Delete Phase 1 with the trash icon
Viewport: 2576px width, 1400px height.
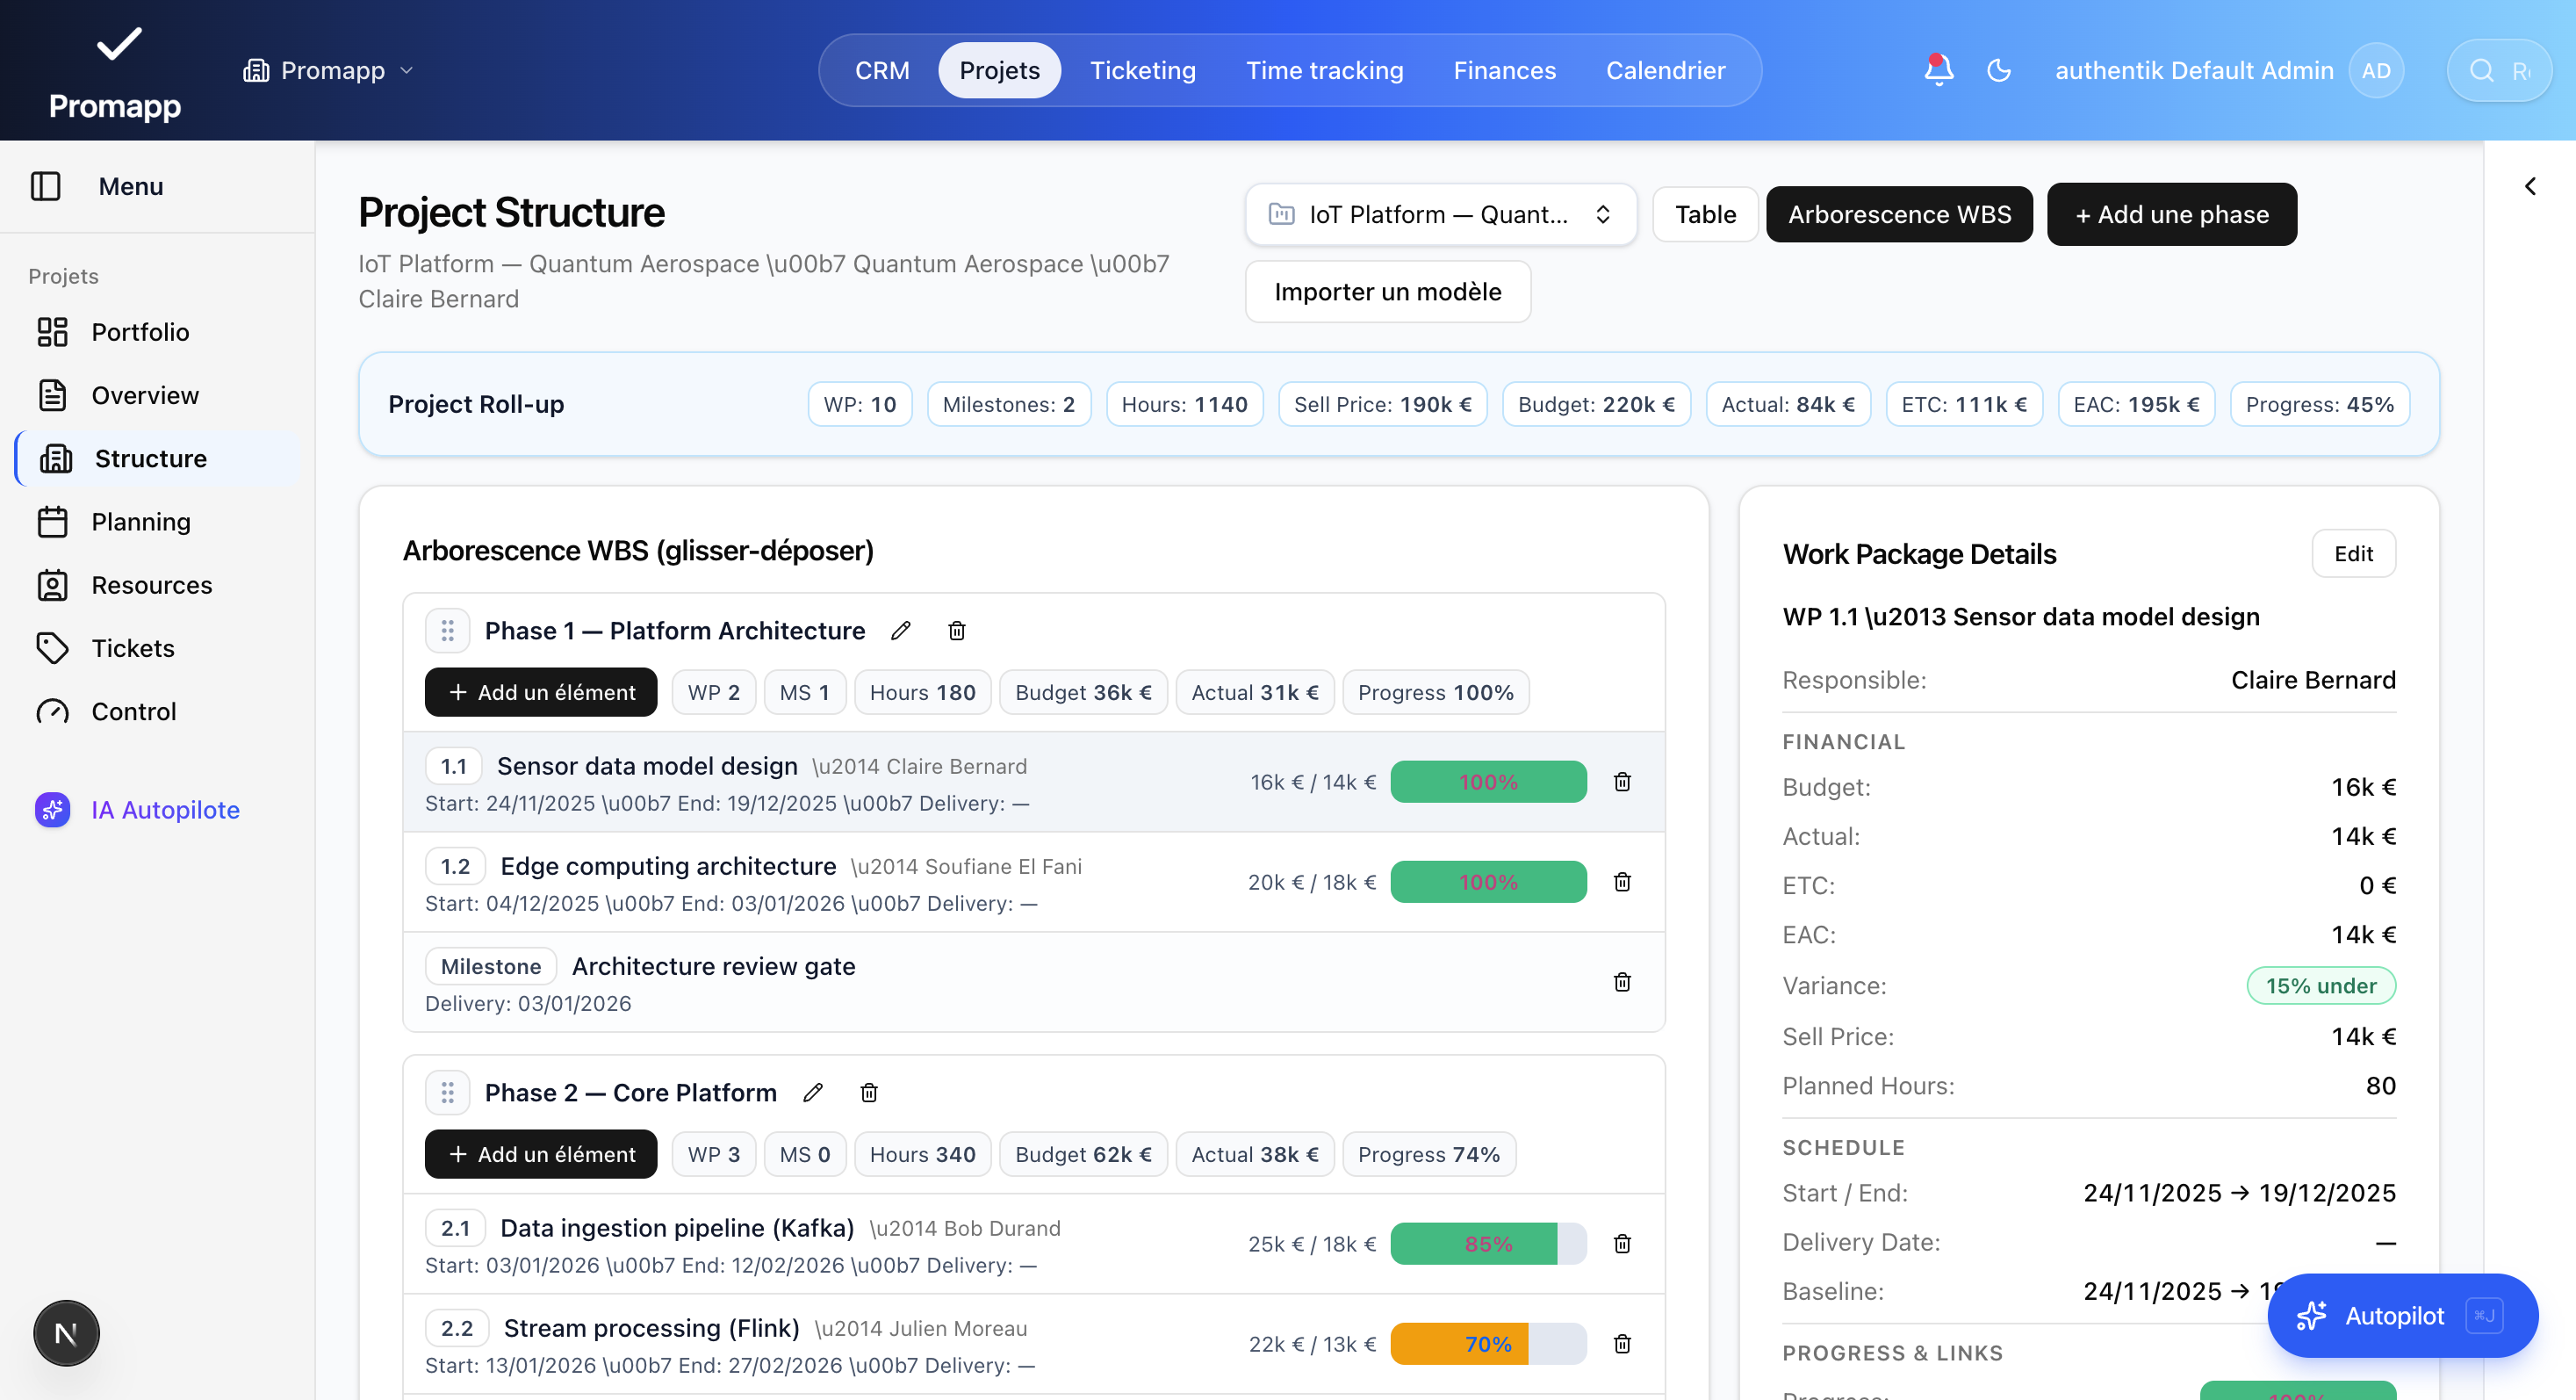click(x=957, y=631)
